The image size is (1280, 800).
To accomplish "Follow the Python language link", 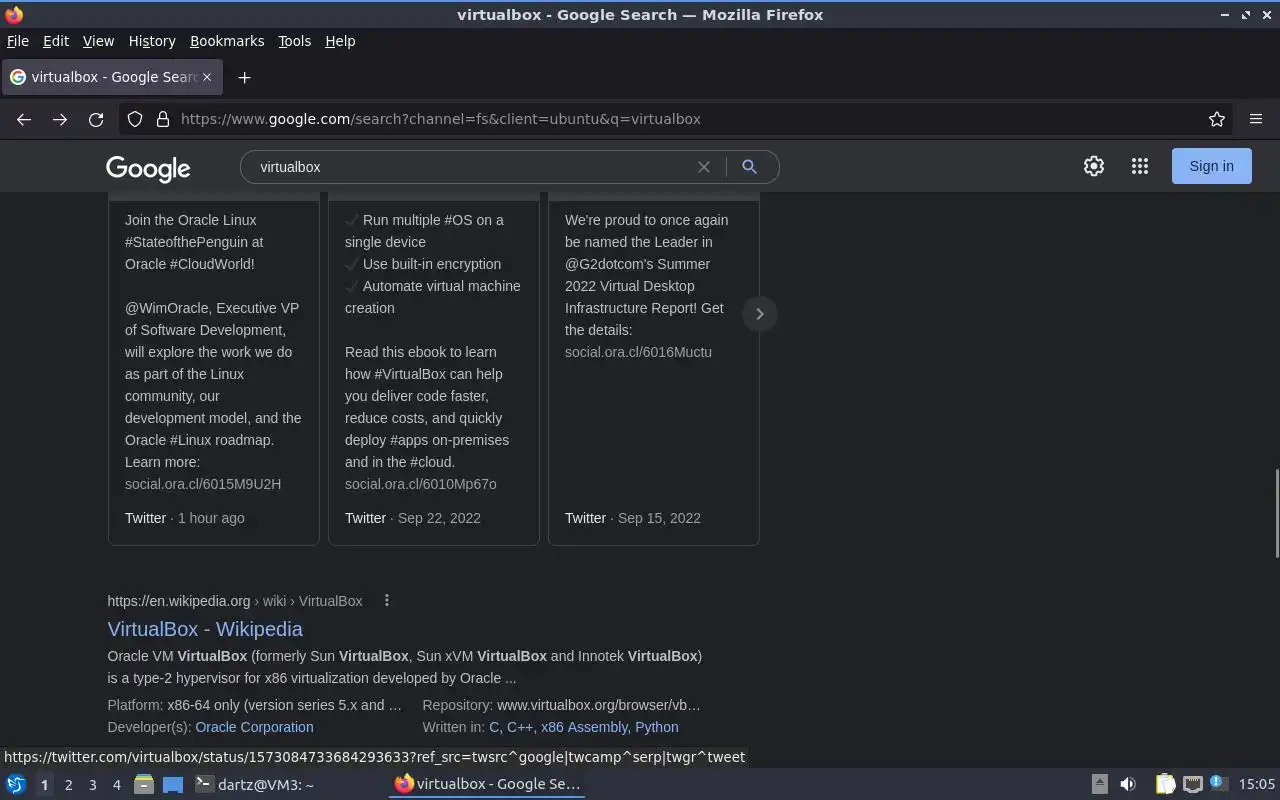I will click(656, 727).
